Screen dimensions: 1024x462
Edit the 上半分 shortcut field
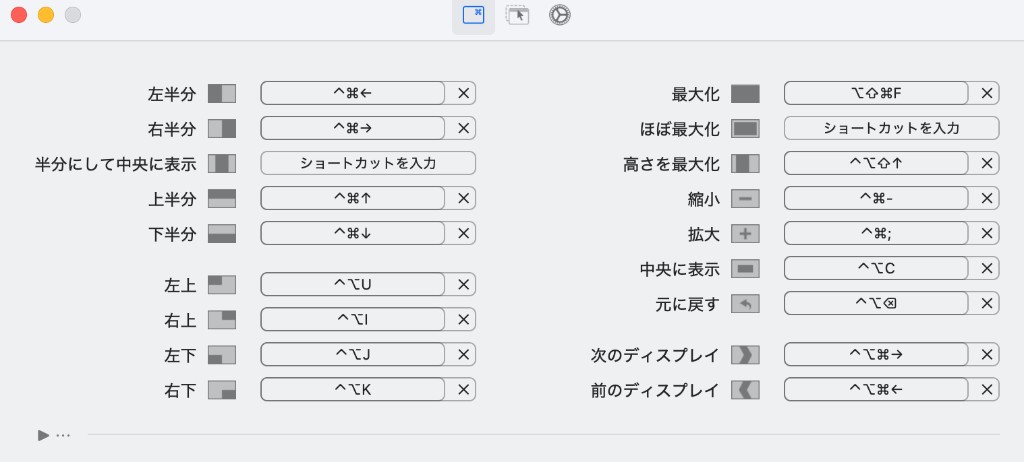tap(353, 197)
